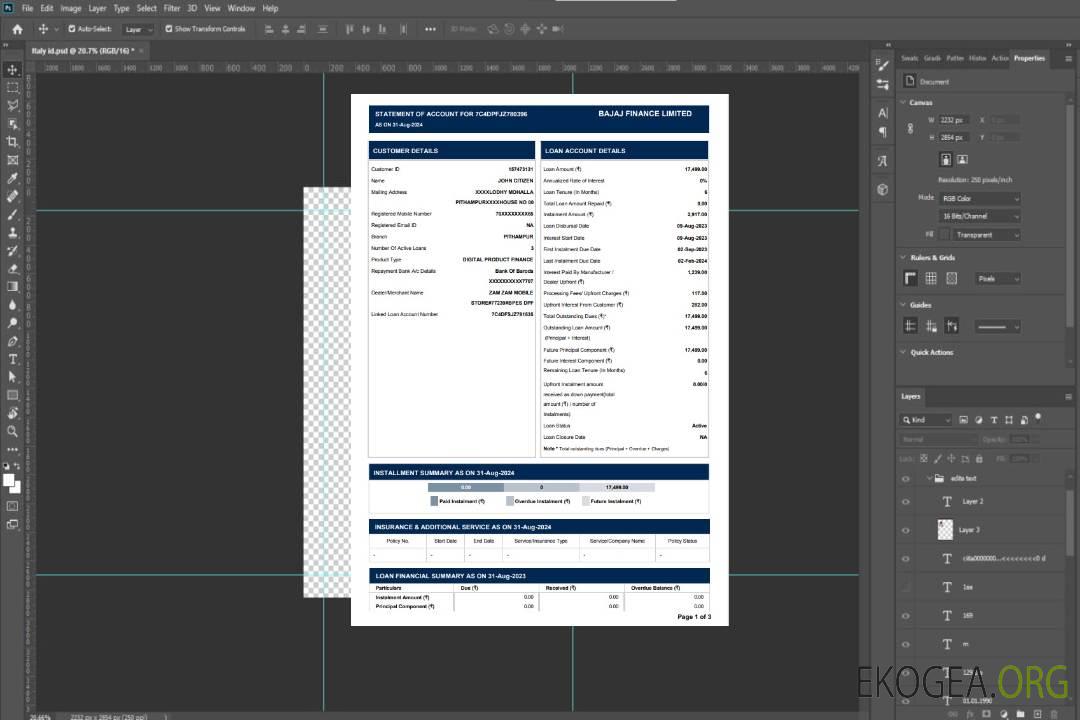Collapse the Canvas section
The height and width of the screenshot is (720, 1080).
click(903, 103)
